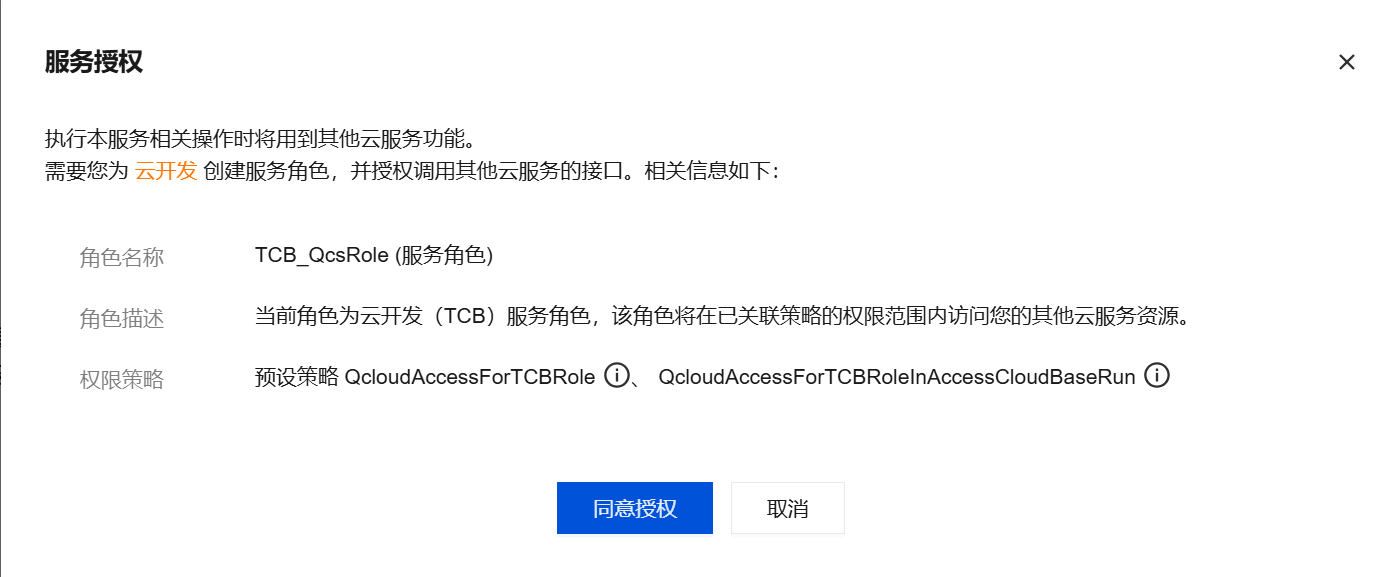Click the TCB_QcsRole role name text

tap(322, 255)
